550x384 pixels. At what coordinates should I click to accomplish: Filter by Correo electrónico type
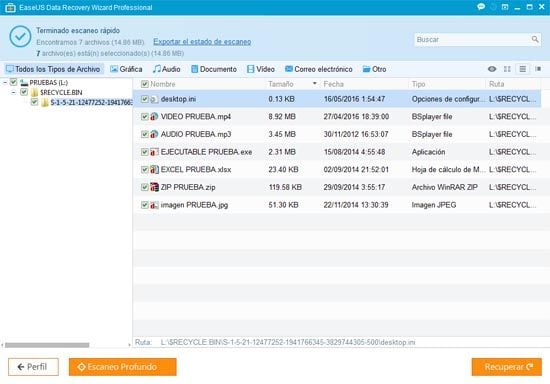pyautogui.click(x=318, y=69)
